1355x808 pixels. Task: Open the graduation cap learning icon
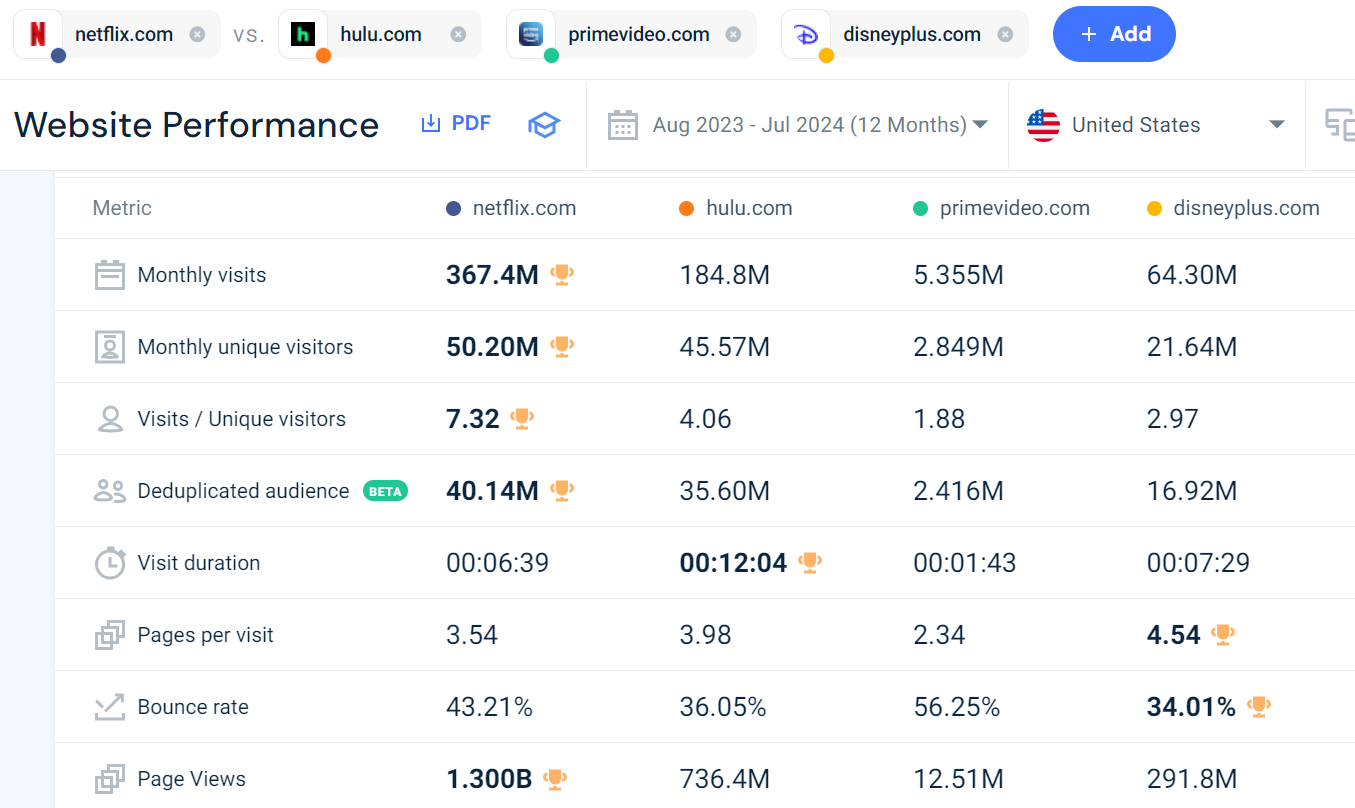point(544,125)
